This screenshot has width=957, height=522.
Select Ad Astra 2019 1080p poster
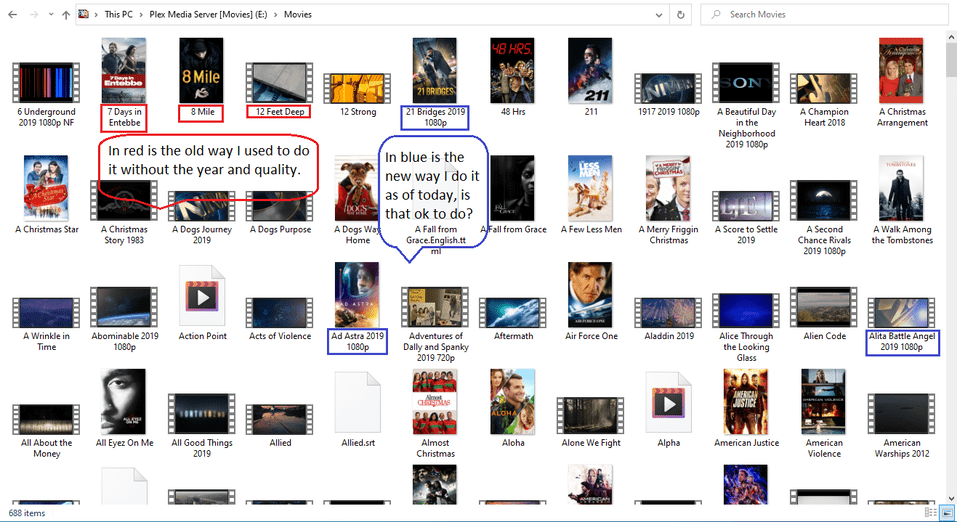click(x=357, y=295)
